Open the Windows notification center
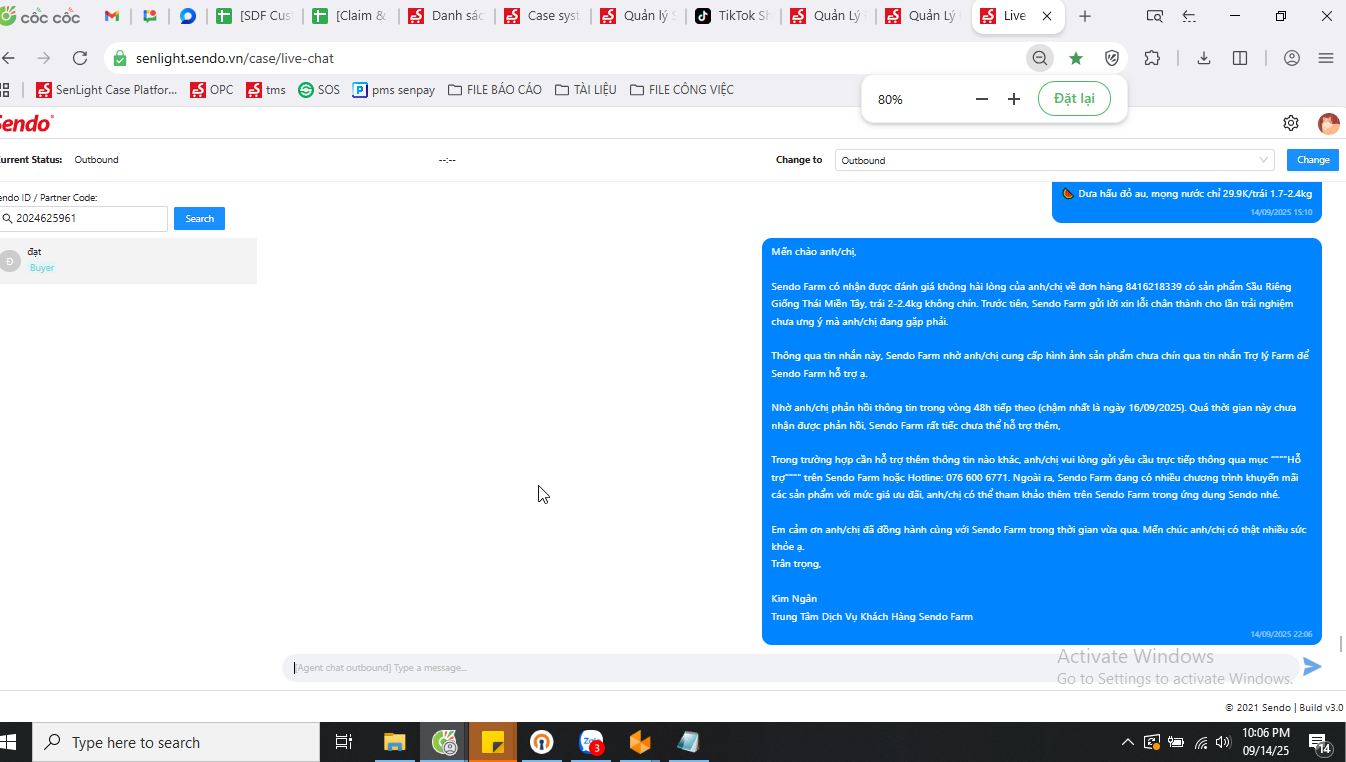 point(1320,742)
